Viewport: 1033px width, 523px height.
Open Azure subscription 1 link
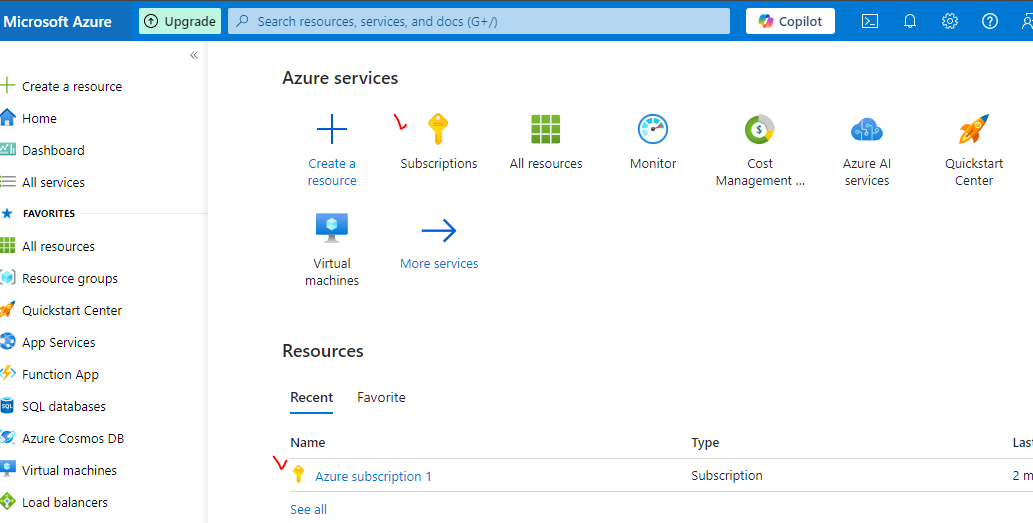tap(374, 476)
